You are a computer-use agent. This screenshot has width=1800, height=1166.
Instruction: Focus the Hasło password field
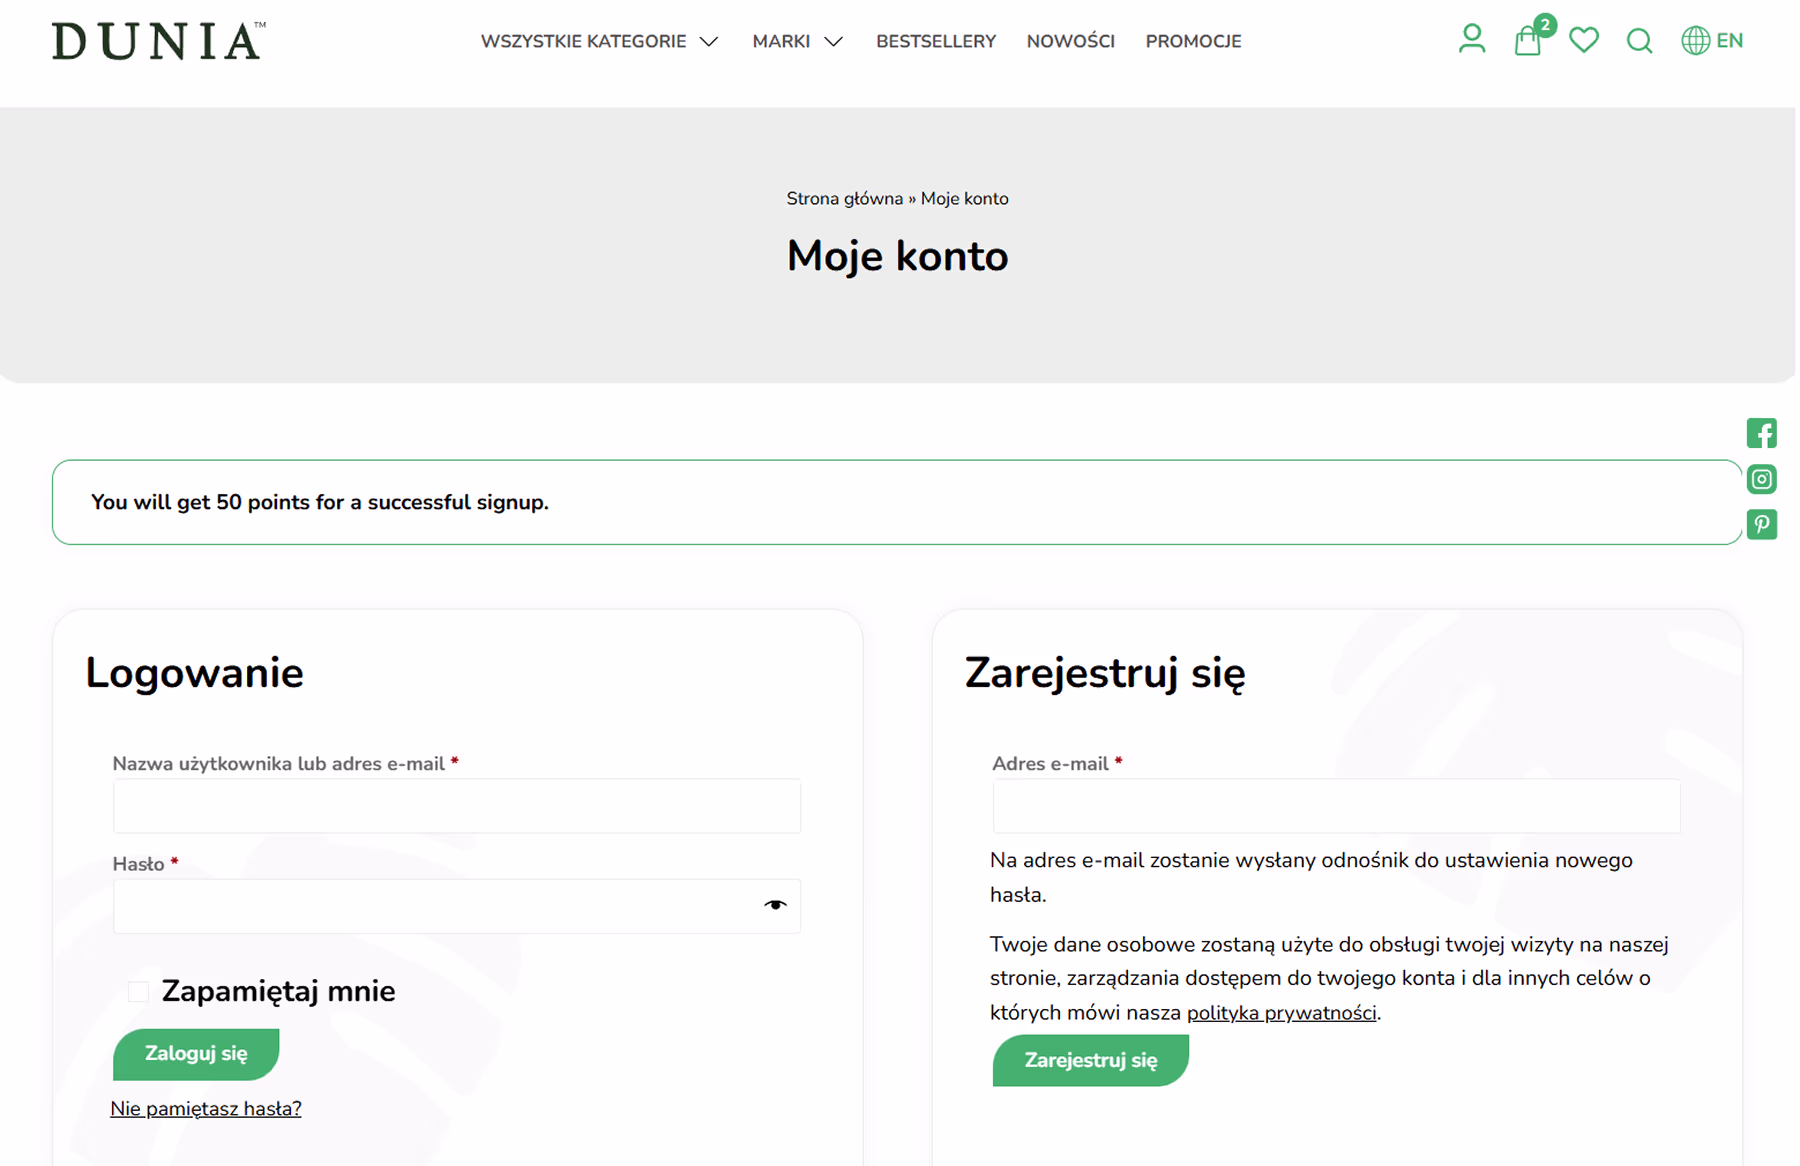(457, 906)
